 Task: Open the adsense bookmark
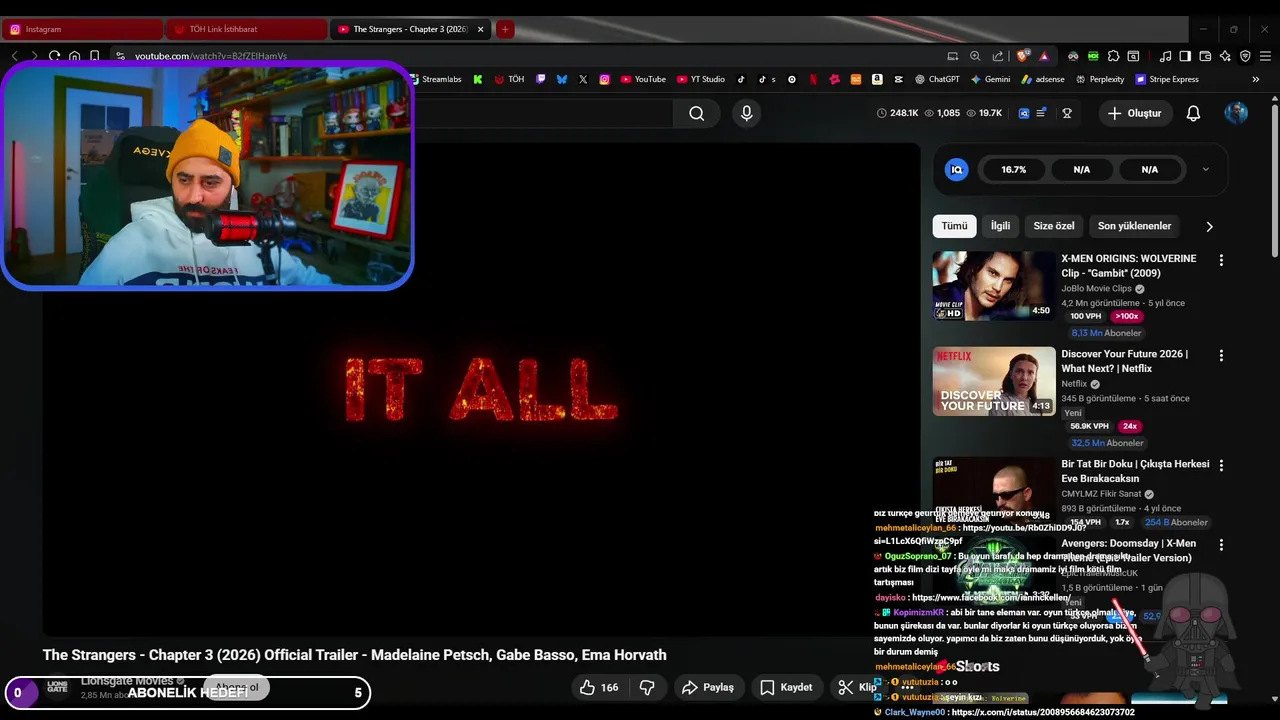coord(1043,79)
